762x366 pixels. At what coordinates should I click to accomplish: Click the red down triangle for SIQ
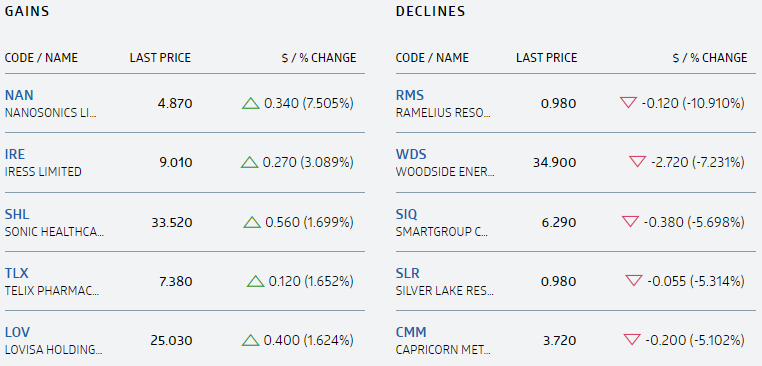pos(630,222)
